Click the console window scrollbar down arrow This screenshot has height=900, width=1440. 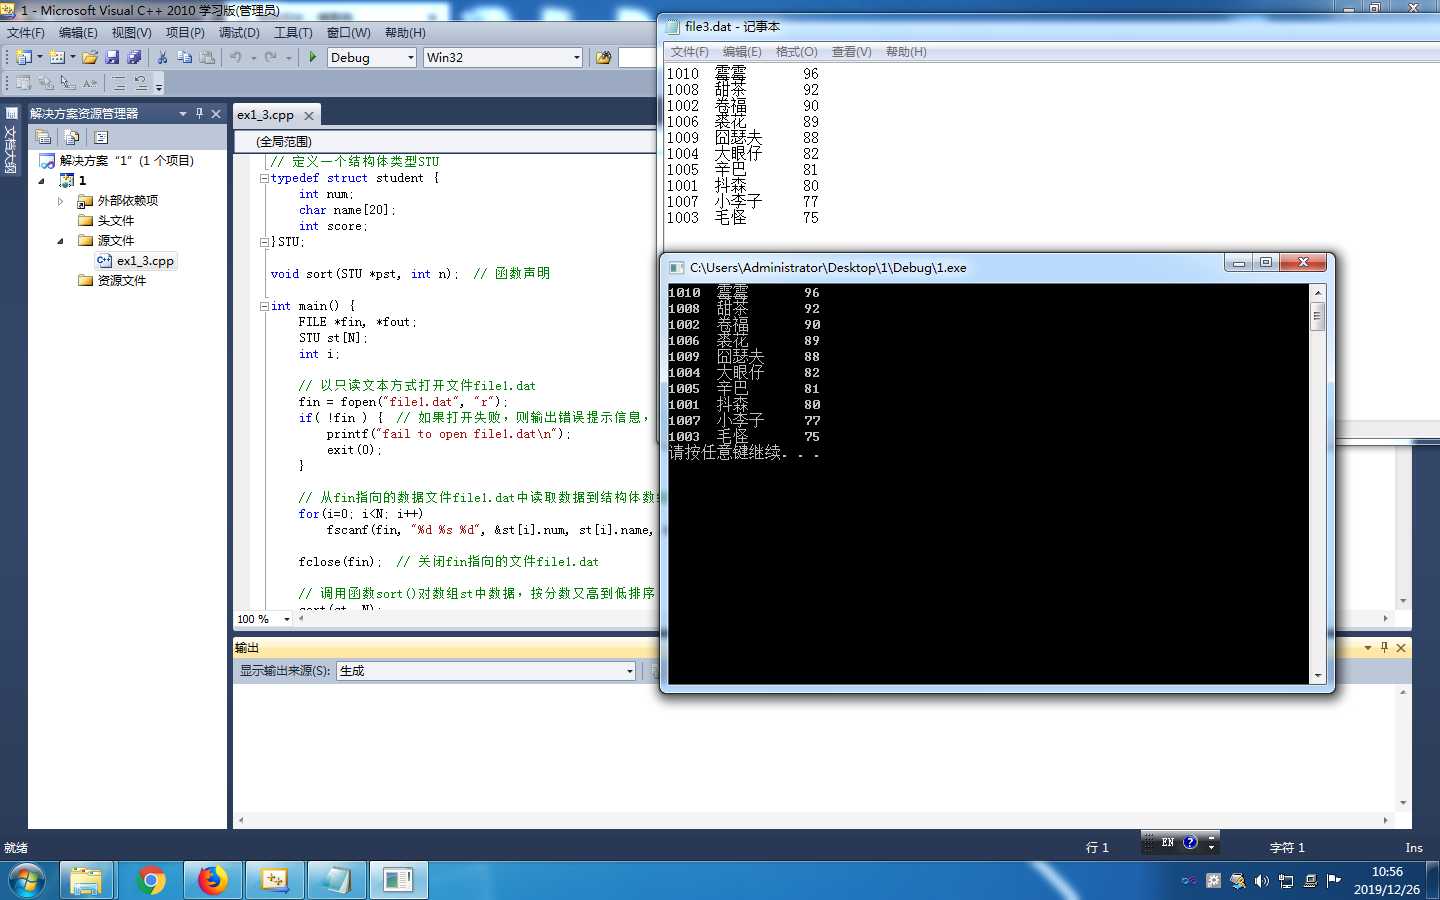[1318, 676]
